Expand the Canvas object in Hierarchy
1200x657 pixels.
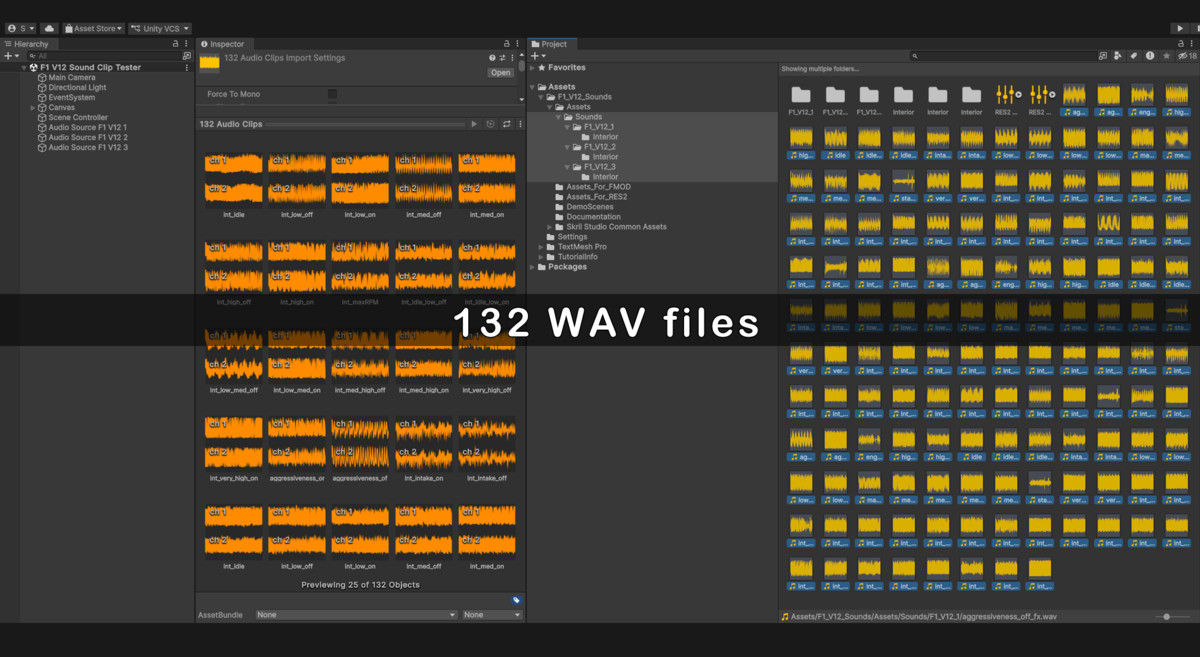point(33,108)
